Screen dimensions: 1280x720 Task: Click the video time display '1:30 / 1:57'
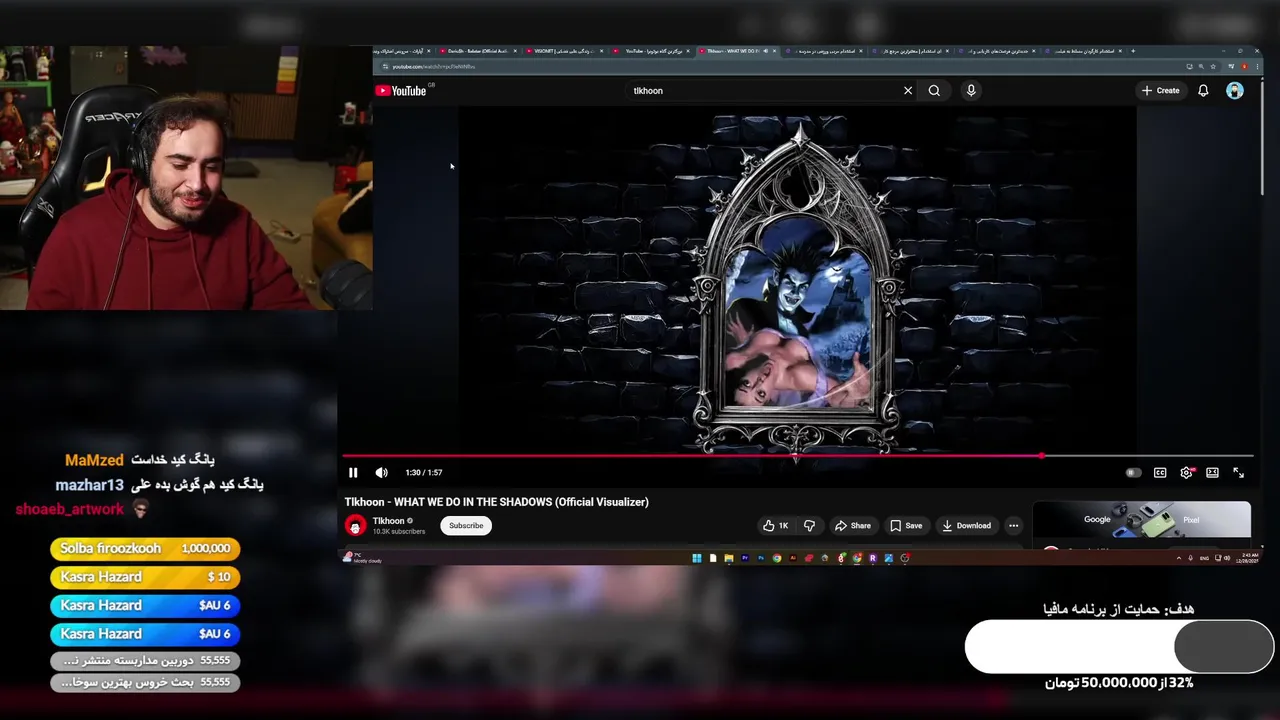coord(424,473)
